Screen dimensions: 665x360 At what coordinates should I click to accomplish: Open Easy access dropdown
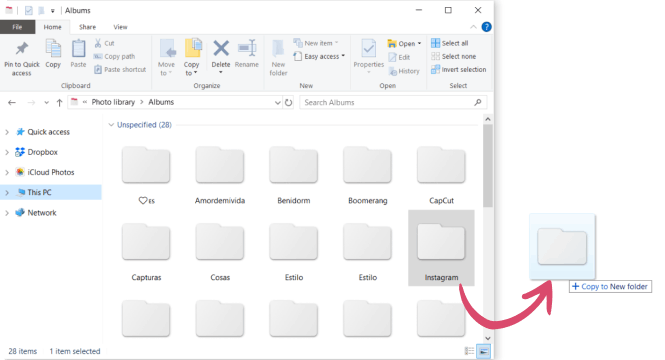pyautogui.click(x=319, y=56)
